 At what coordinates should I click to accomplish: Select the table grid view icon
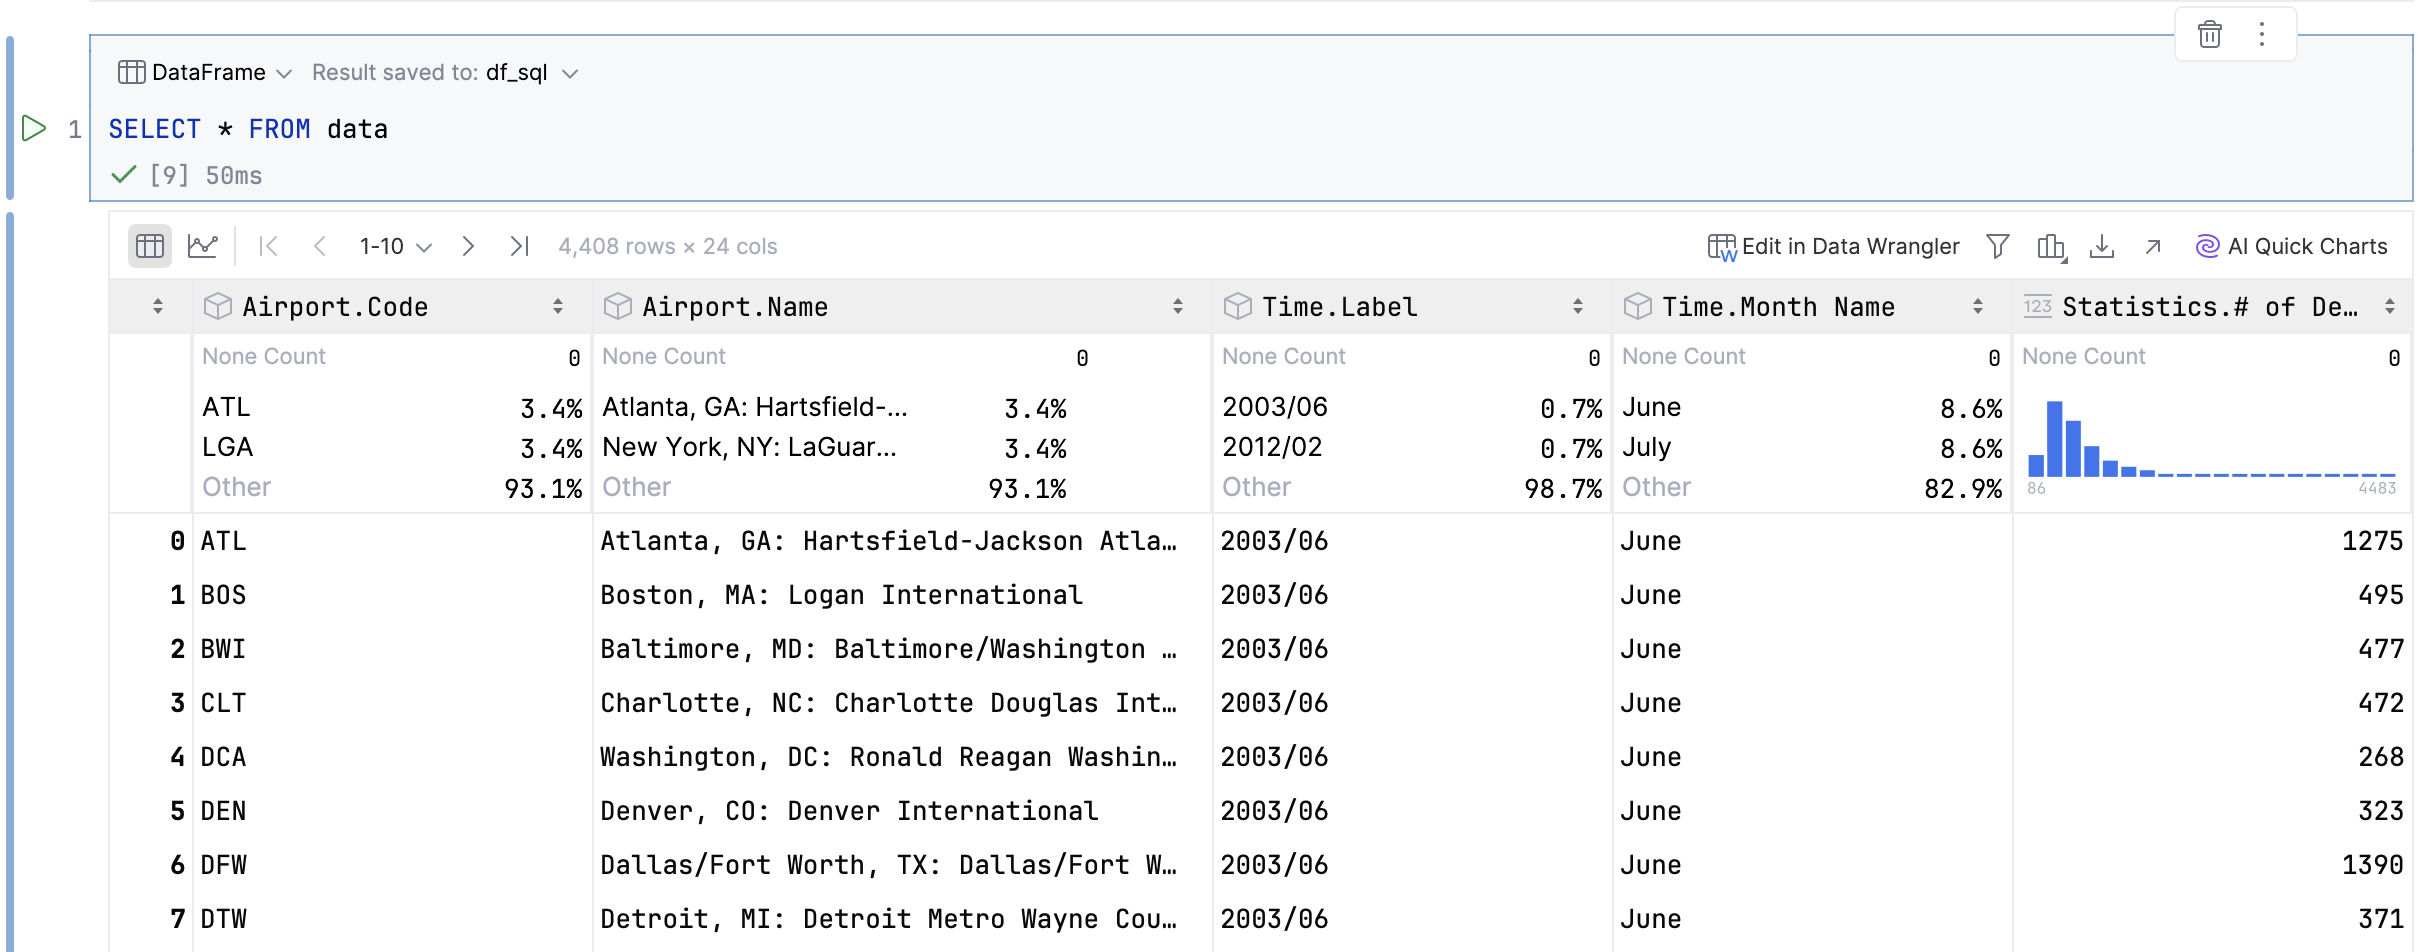pos(149,245)
